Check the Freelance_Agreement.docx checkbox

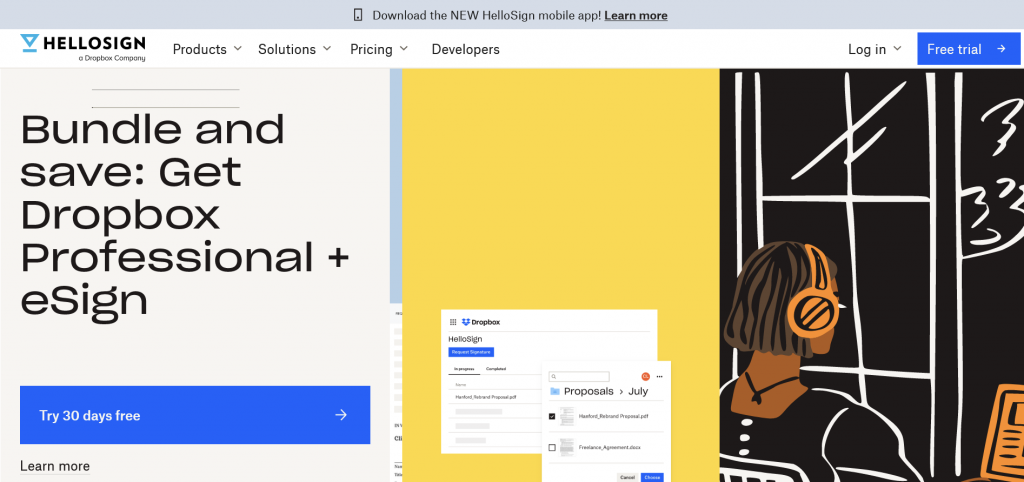click(552, 447)
